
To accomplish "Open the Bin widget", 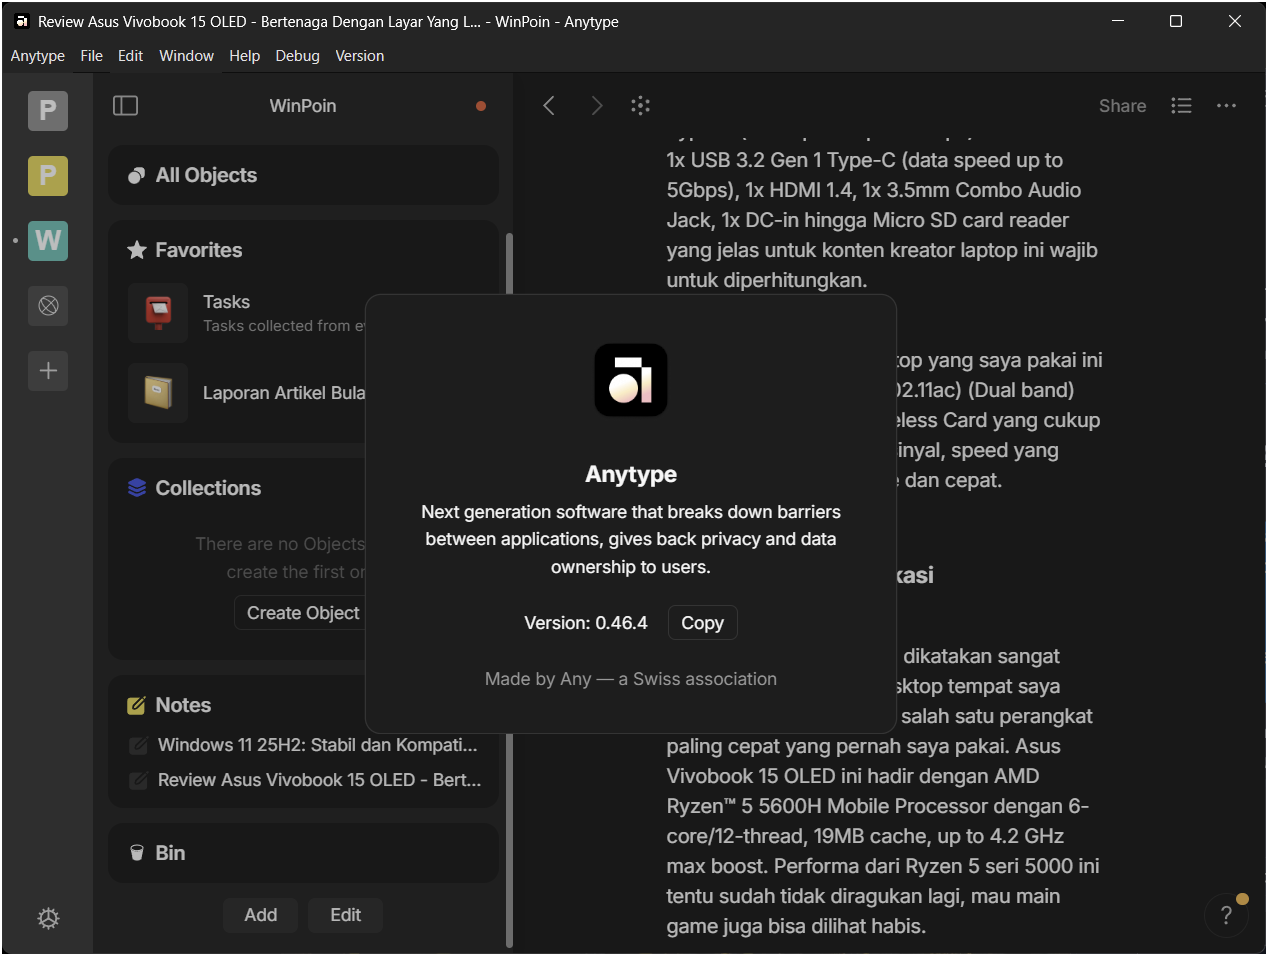I will [303, 853].
